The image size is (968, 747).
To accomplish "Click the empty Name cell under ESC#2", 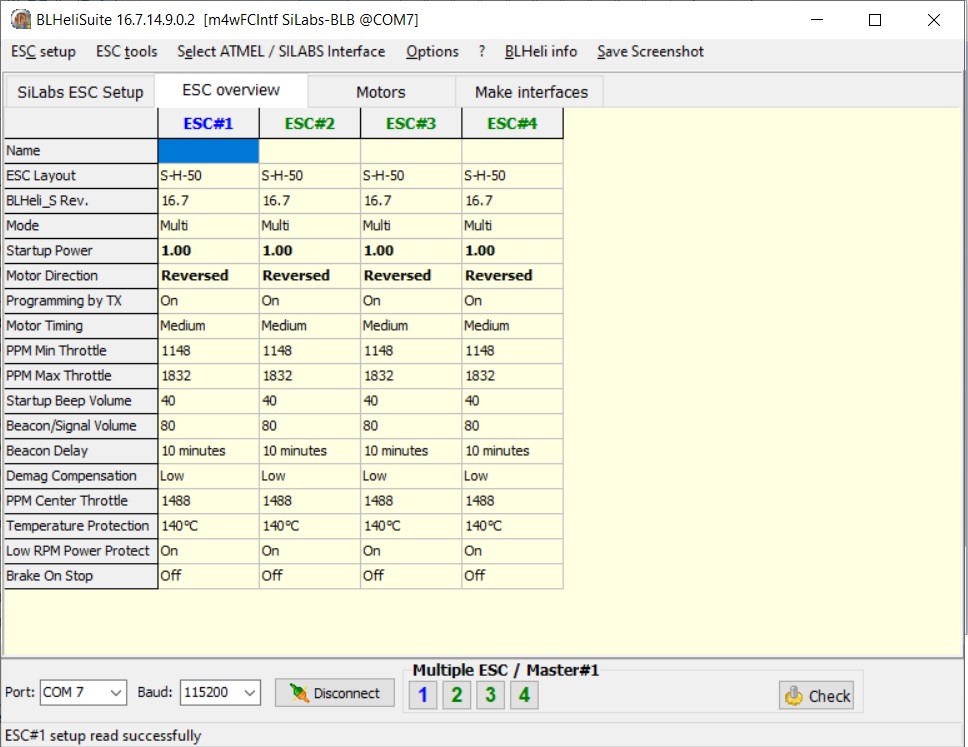I will tap(310, 151).
